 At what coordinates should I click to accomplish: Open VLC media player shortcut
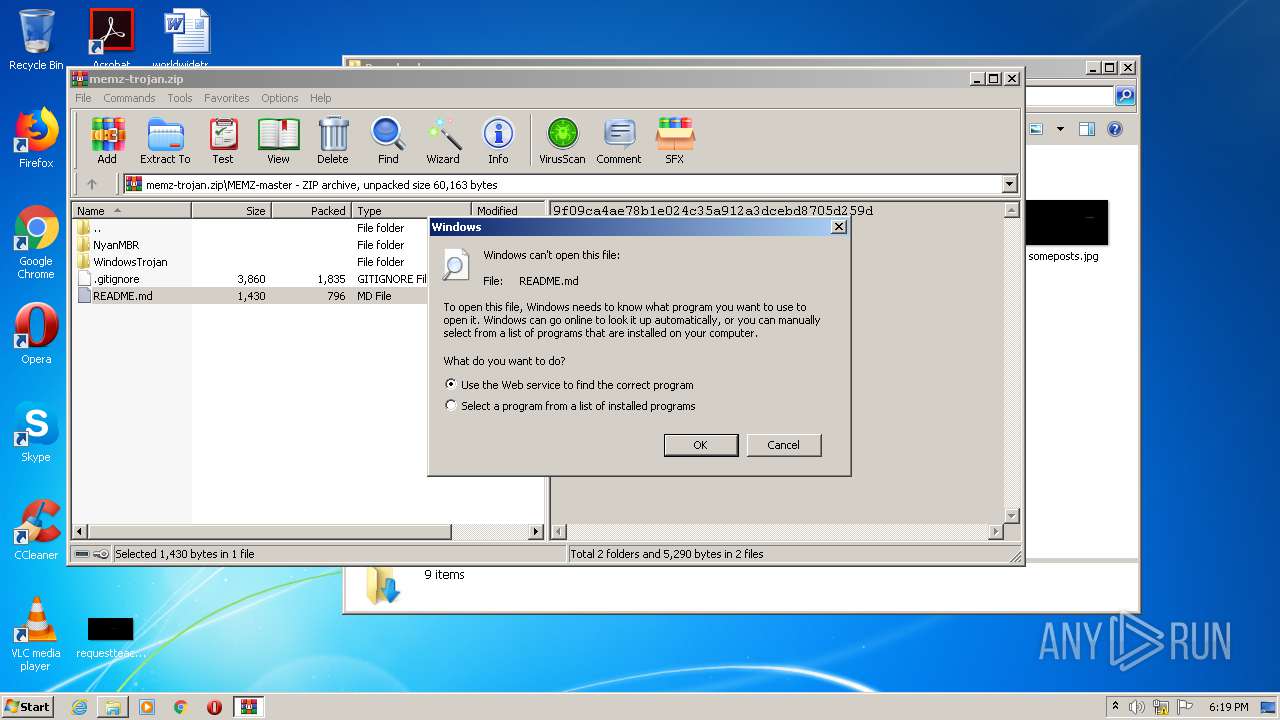click(x=36, y=634)
